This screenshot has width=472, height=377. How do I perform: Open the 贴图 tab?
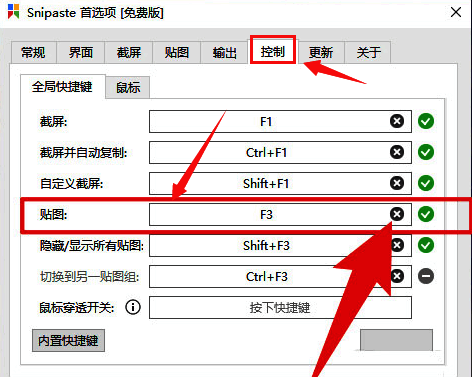(177, 52)
